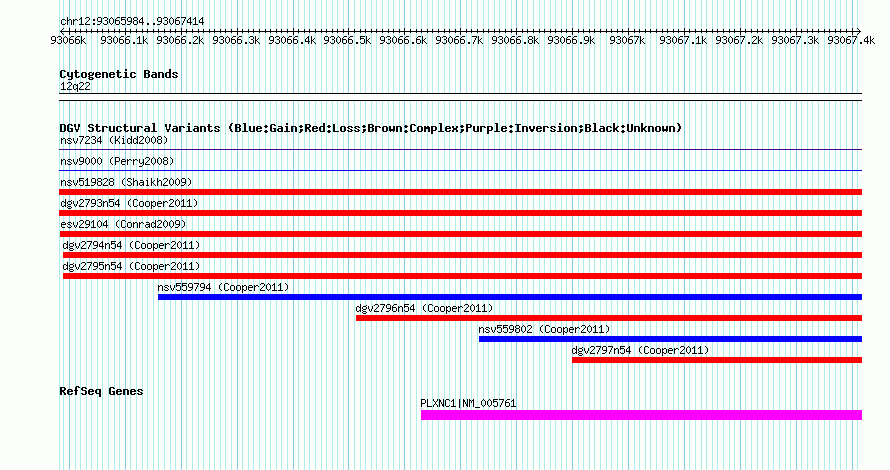Click the 12q22 band label
890x470 pixels.
click(75, 86)
